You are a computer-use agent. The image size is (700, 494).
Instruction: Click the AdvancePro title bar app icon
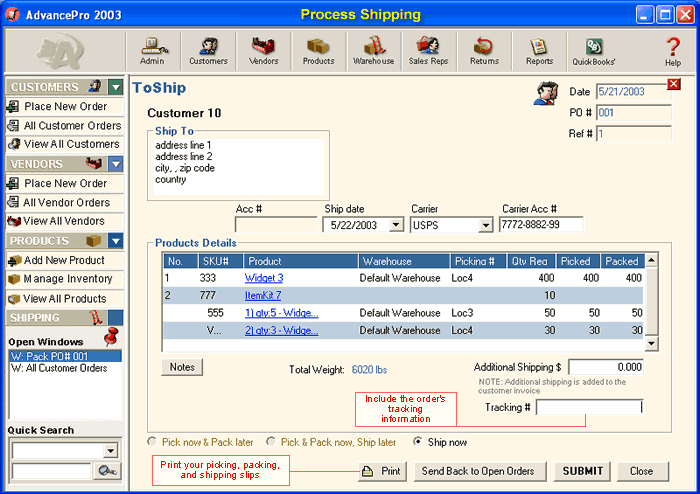pyautogui.click(x=12, y=15)
